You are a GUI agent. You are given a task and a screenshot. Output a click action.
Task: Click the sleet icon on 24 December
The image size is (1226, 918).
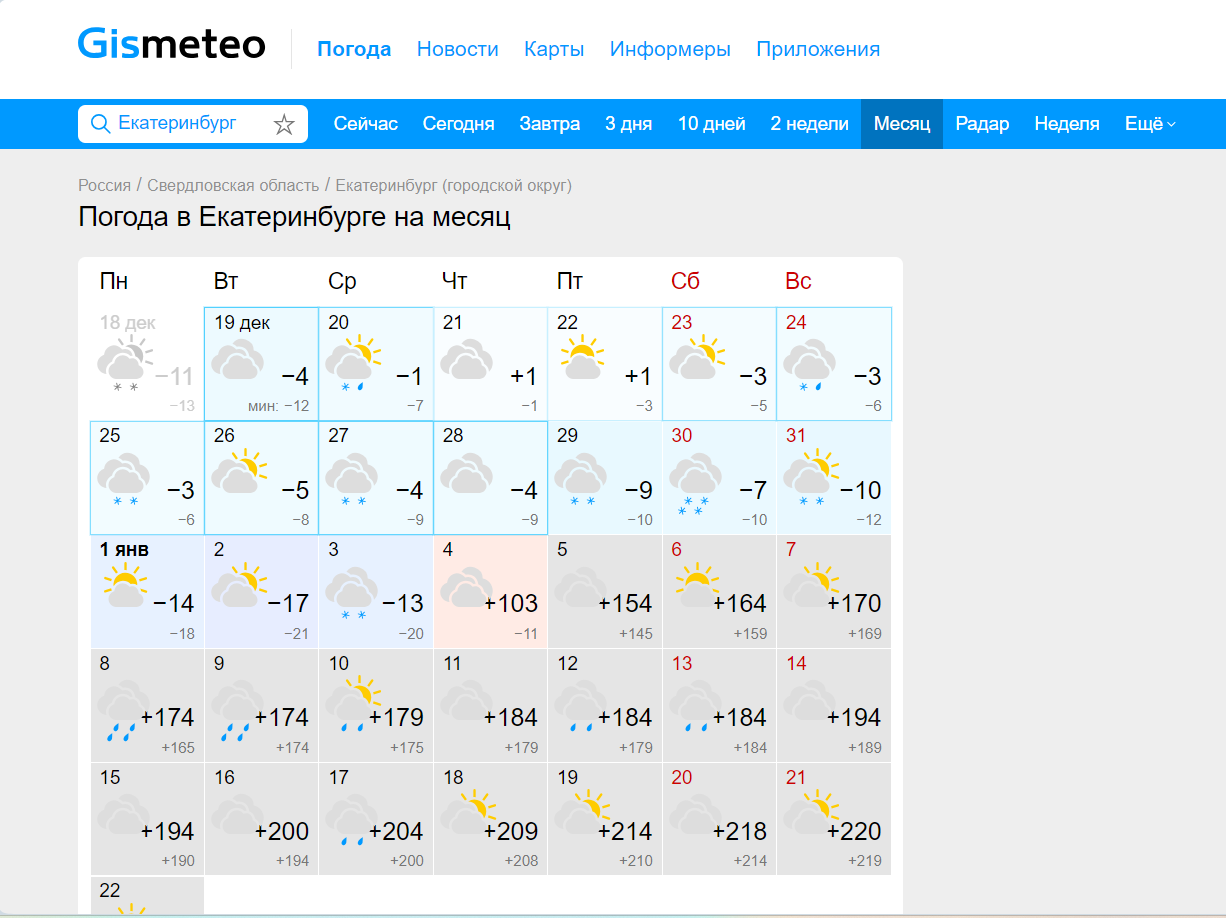(808, 364)
